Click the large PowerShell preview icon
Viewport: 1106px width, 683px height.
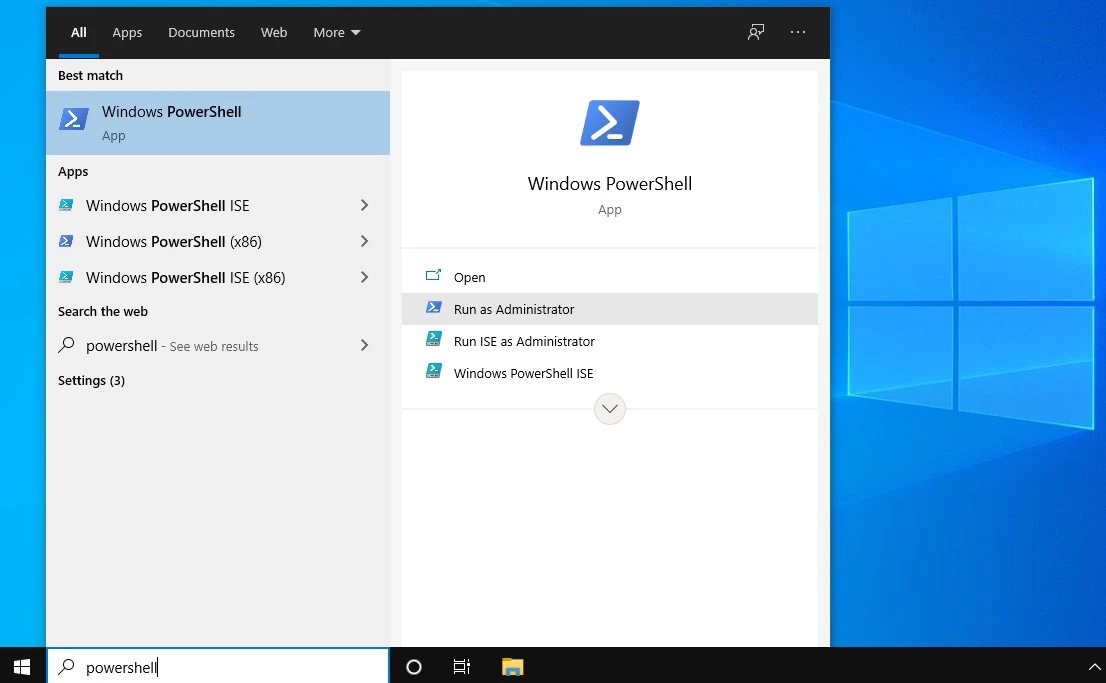(x=610, y=122)
